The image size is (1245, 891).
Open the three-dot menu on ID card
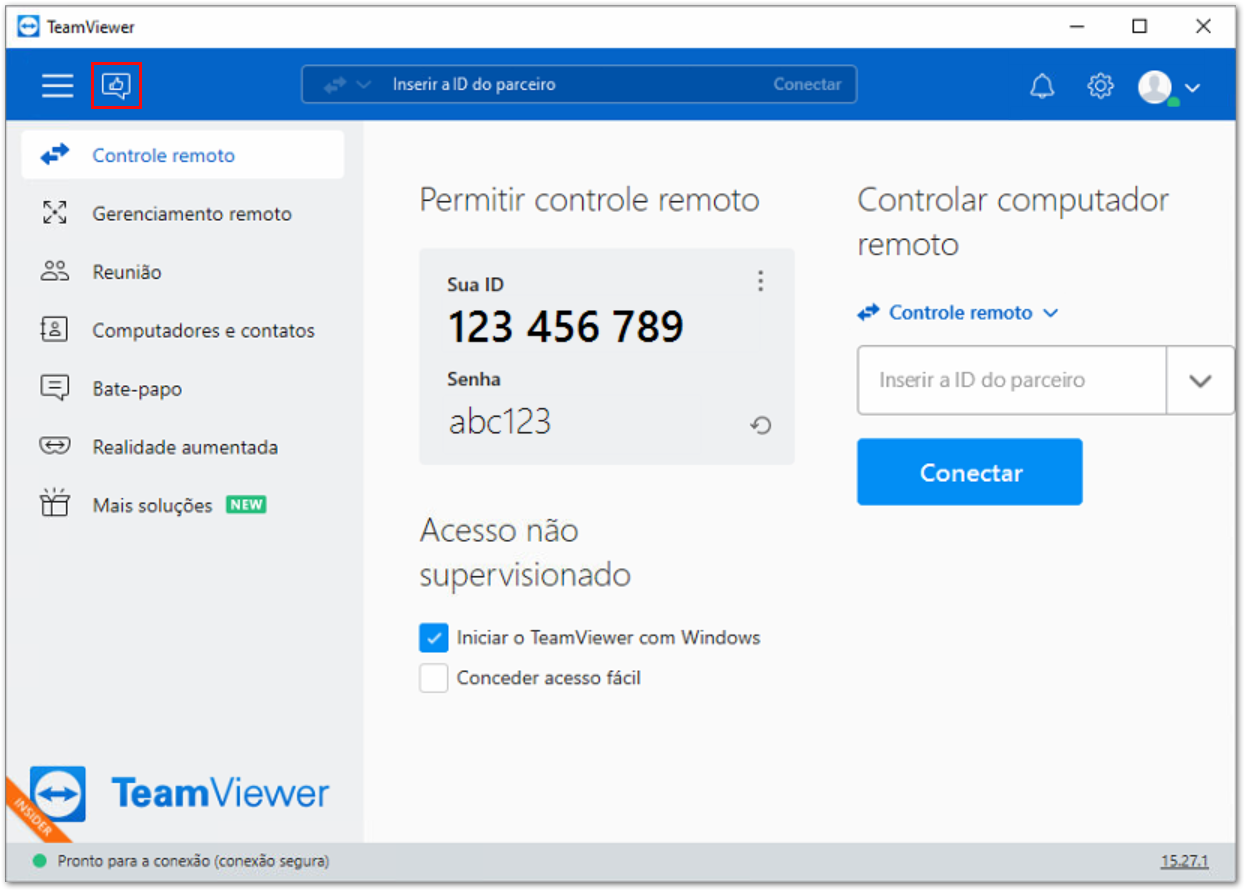pyautogui.click(x=760, y=282)
